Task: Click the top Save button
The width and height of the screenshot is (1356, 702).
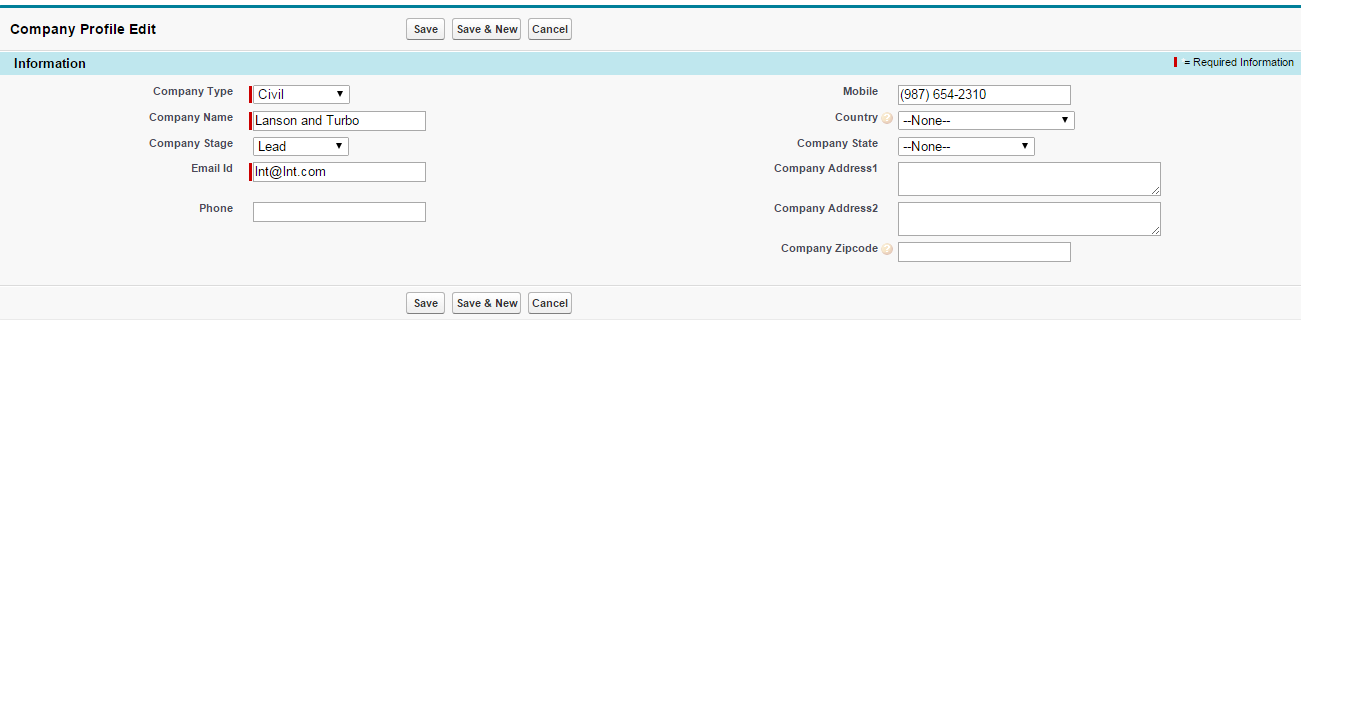Action: click(425, 29)
